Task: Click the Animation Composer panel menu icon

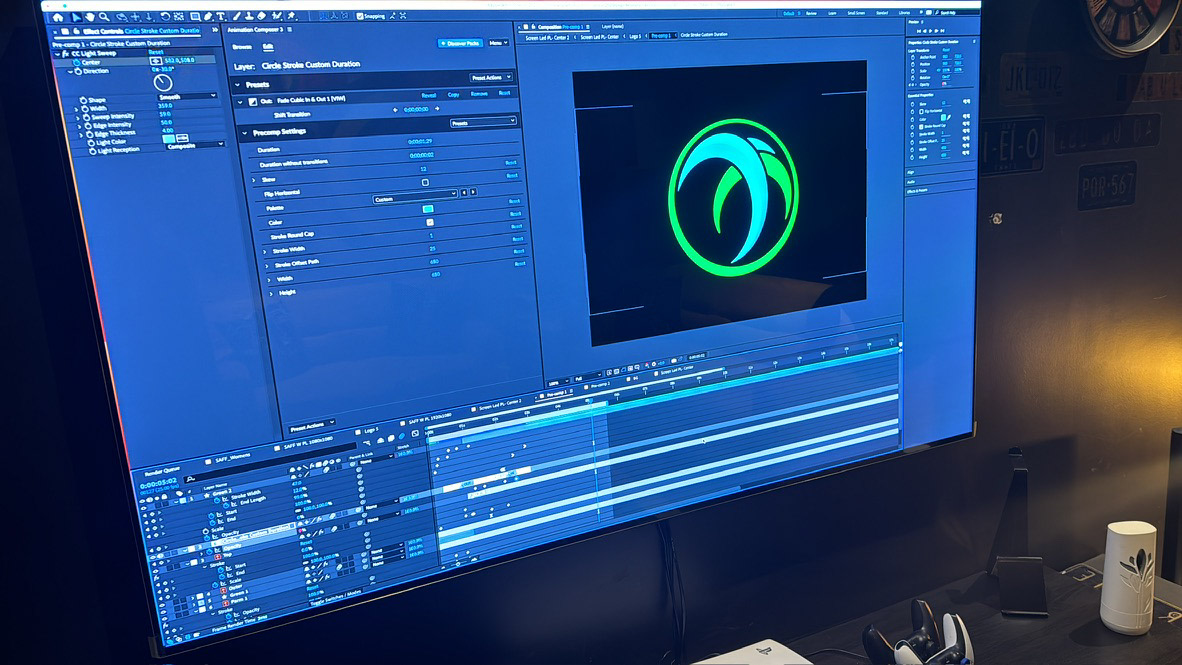Action: pyautogui.click(x=290, y=29)
